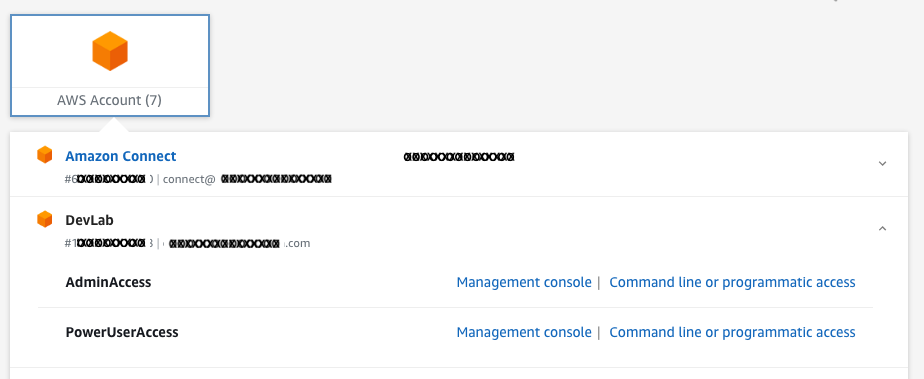Click the orange cube icon beside DevLab
Screen dimensions: 924x379
tap(45, 219)
